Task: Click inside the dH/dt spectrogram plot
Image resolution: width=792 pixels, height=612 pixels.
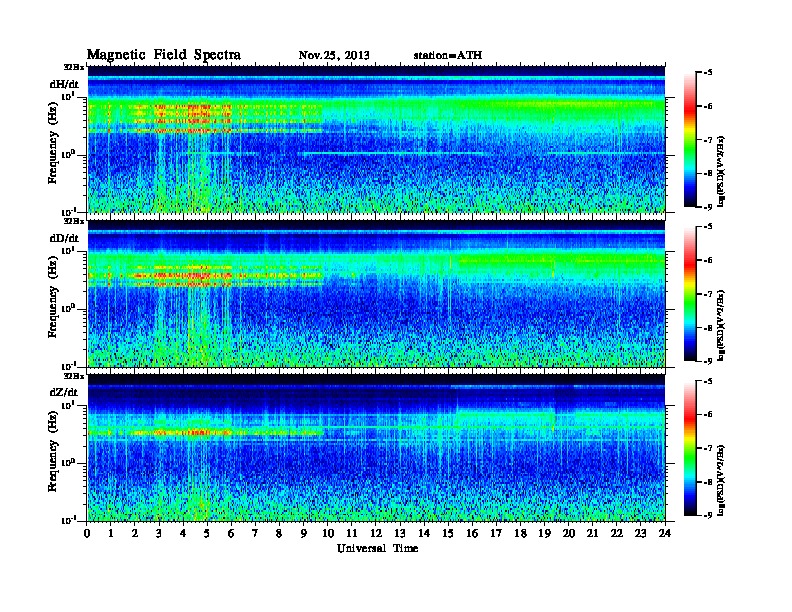Action: (x=376, y=139)
